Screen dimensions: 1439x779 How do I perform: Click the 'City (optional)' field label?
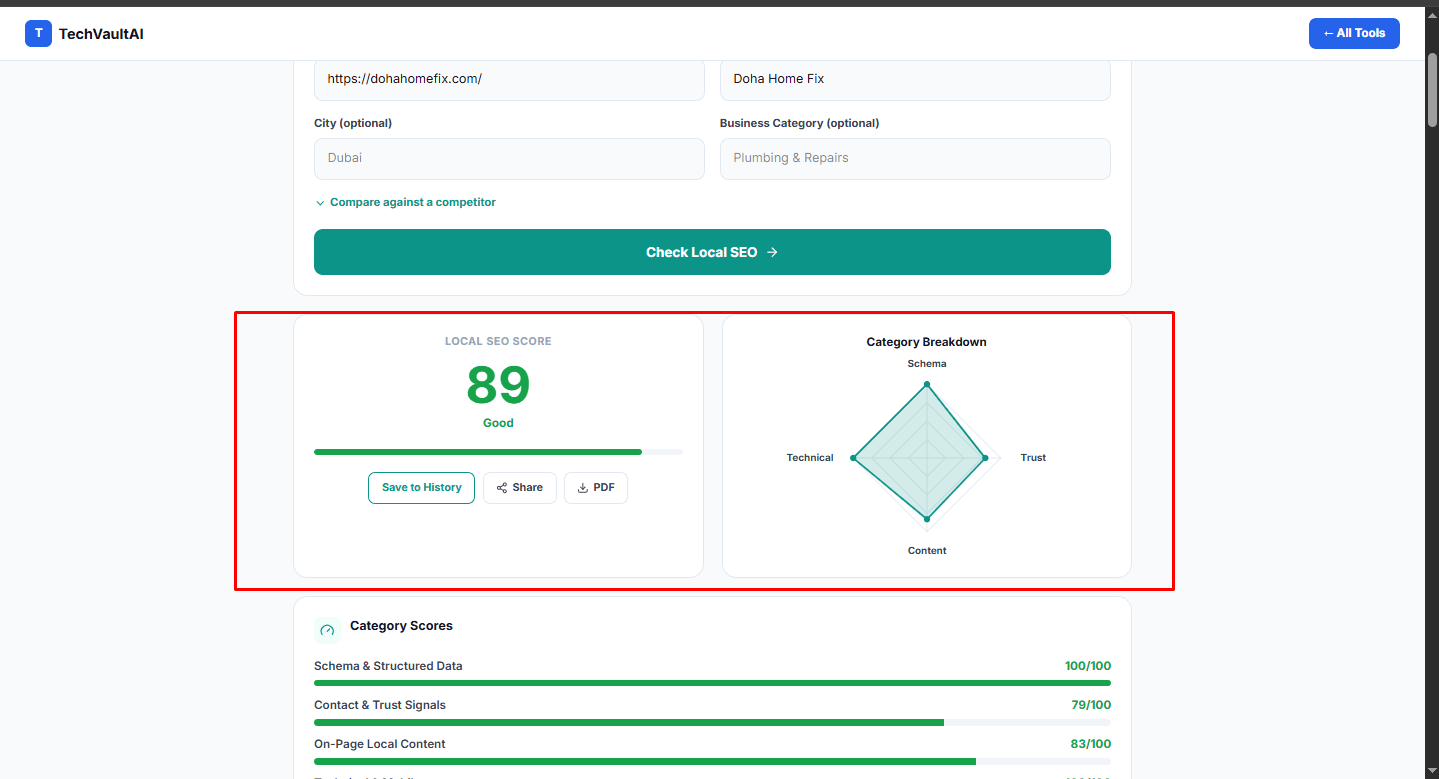click(353, 123)
